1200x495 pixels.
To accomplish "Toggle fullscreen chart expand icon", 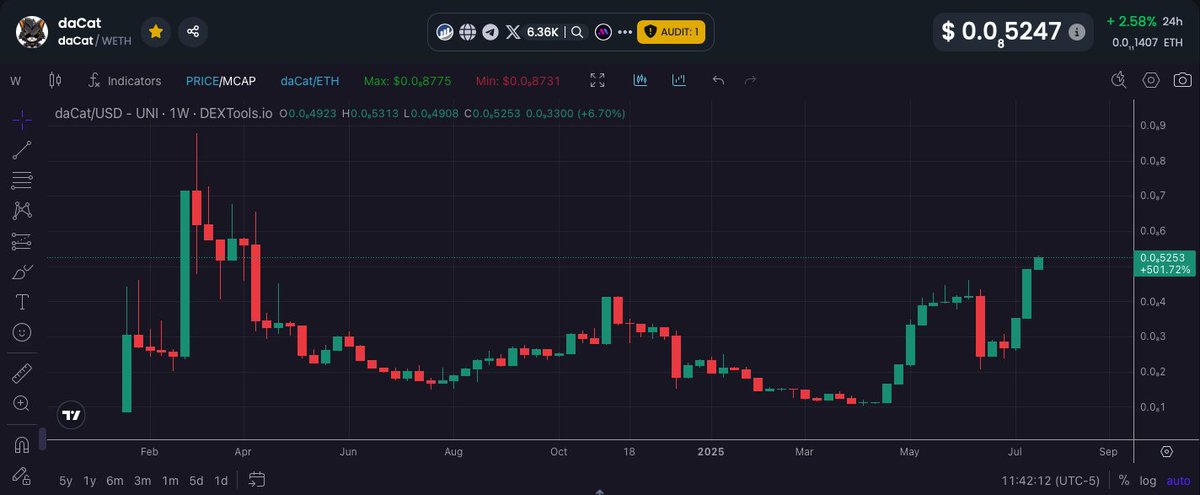I will (598, 80).
